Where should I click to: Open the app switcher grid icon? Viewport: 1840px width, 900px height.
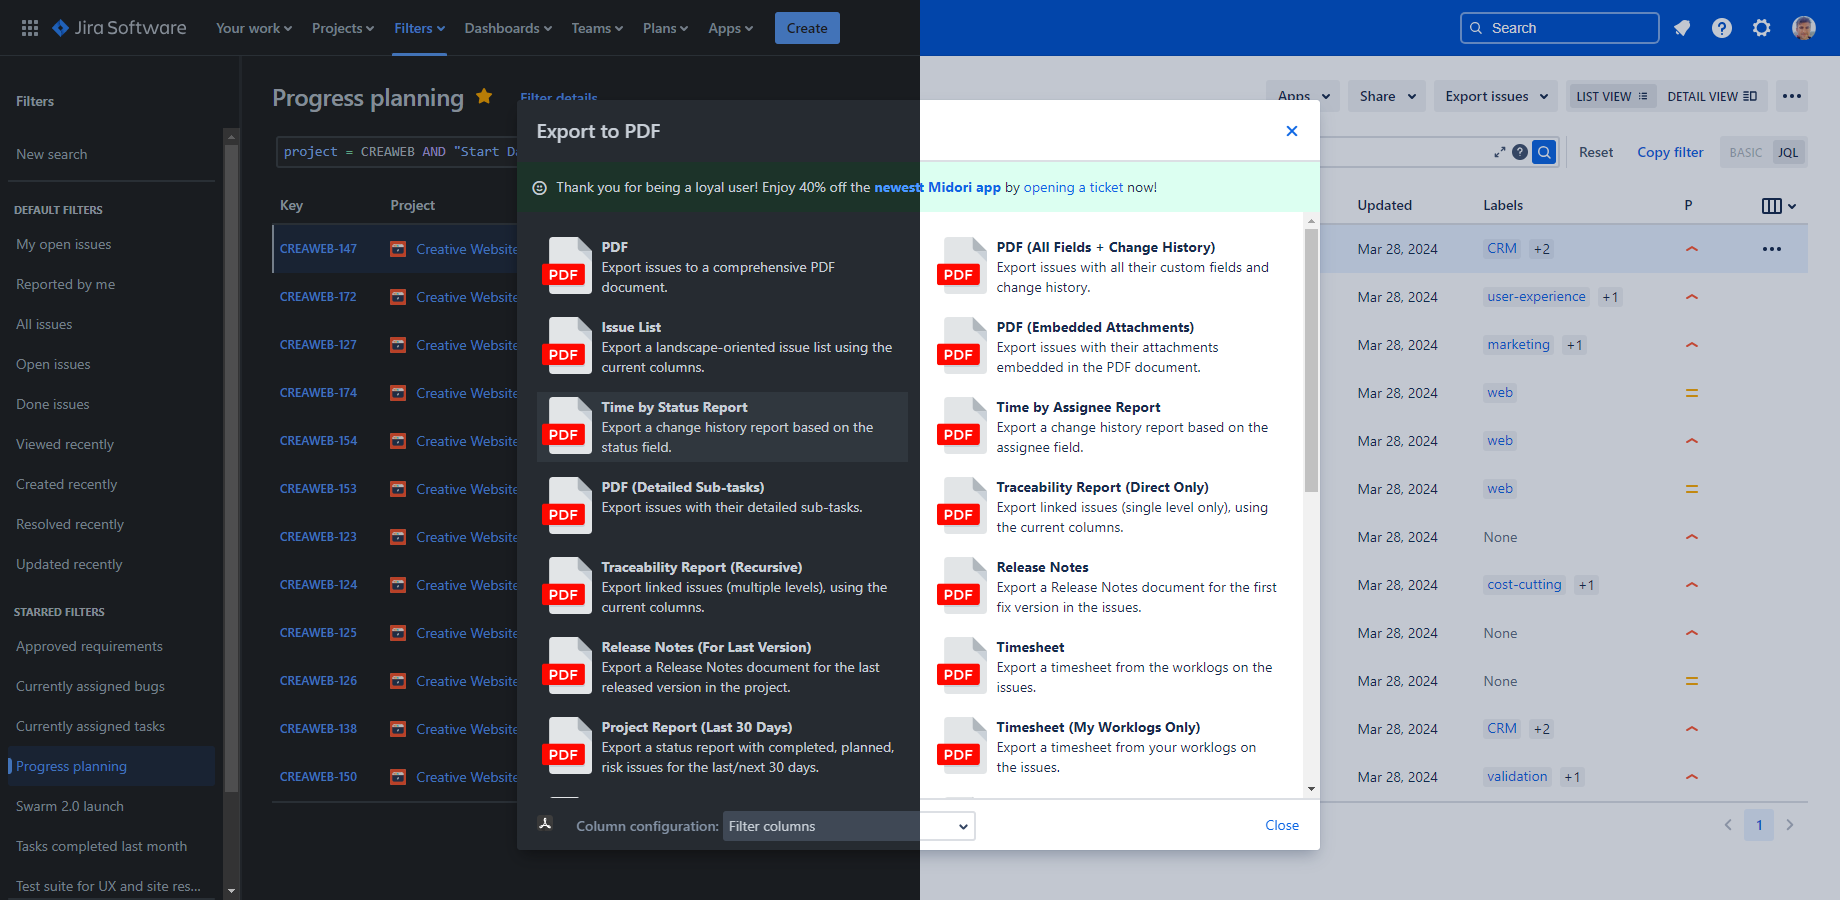click(x=30, y=28)
